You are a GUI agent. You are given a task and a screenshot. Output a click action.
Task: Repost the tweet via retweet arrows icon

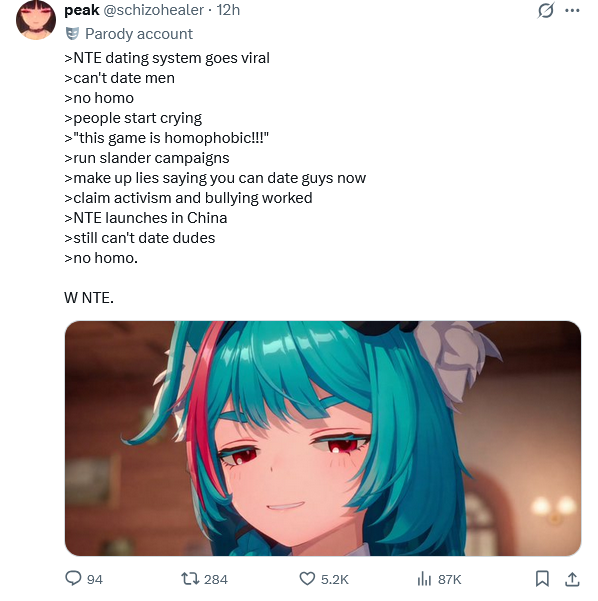(x=190, y=578)
